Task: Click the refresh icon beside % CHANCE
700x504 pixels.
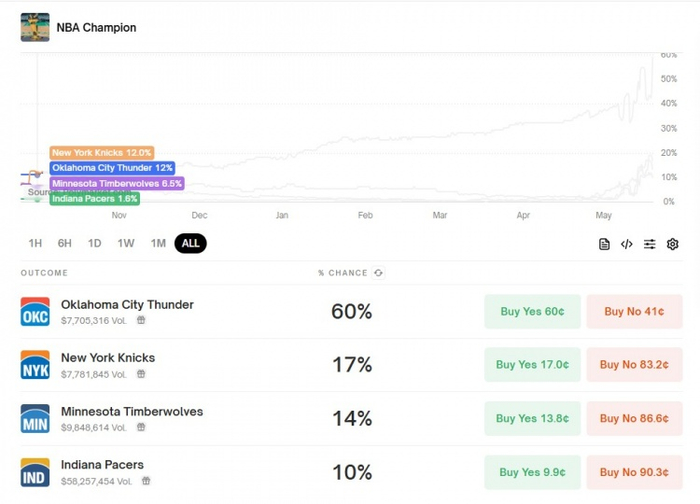Action: tap(379, 273)
